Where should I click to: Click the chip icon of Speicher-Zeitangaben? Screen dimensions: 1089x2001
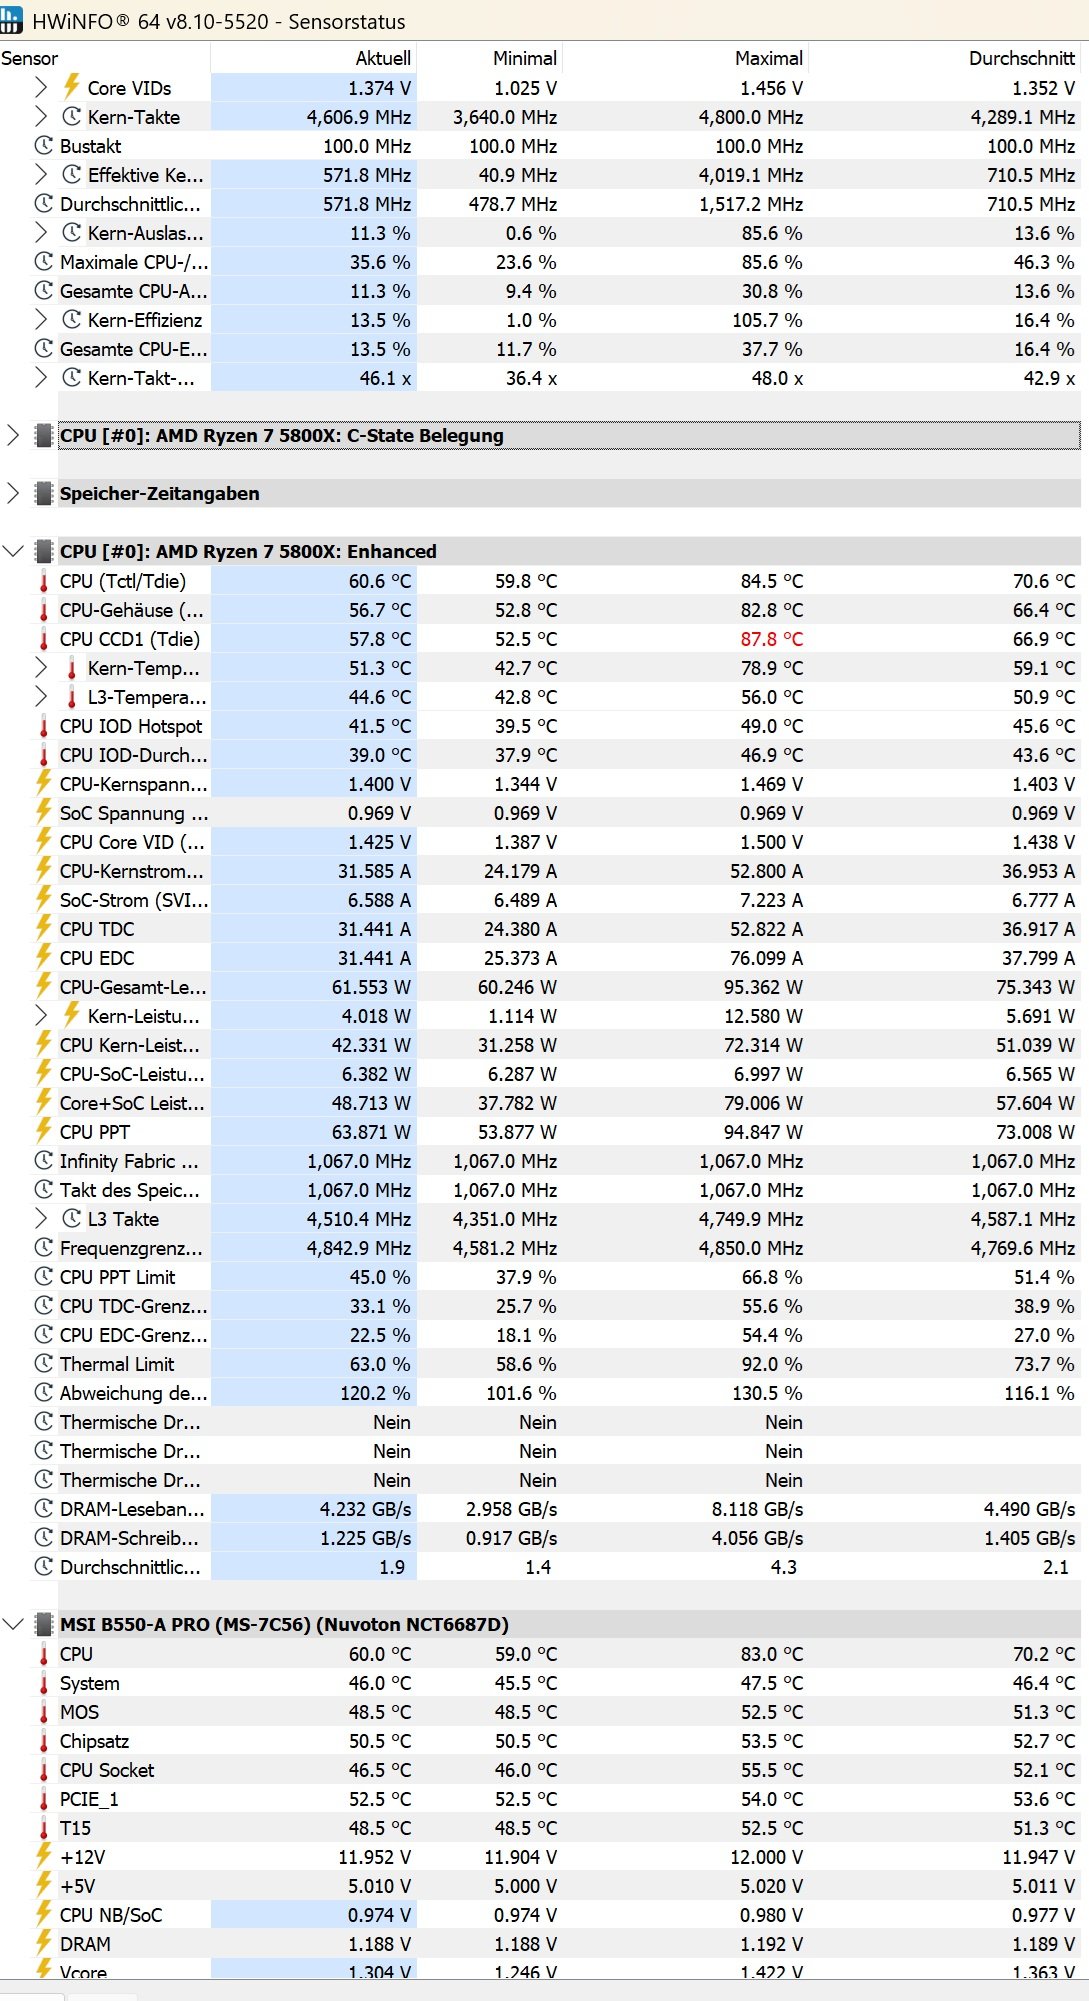tap(43, 494)
